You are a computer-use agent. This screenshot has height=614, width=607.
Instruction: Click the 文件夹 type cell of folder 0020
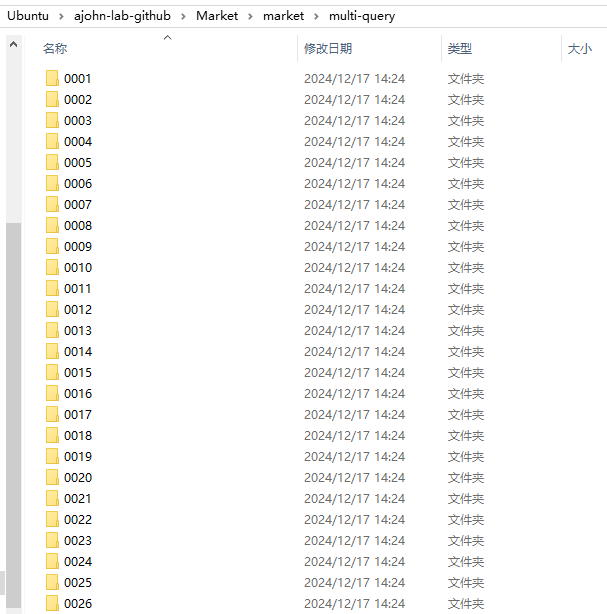466,478
